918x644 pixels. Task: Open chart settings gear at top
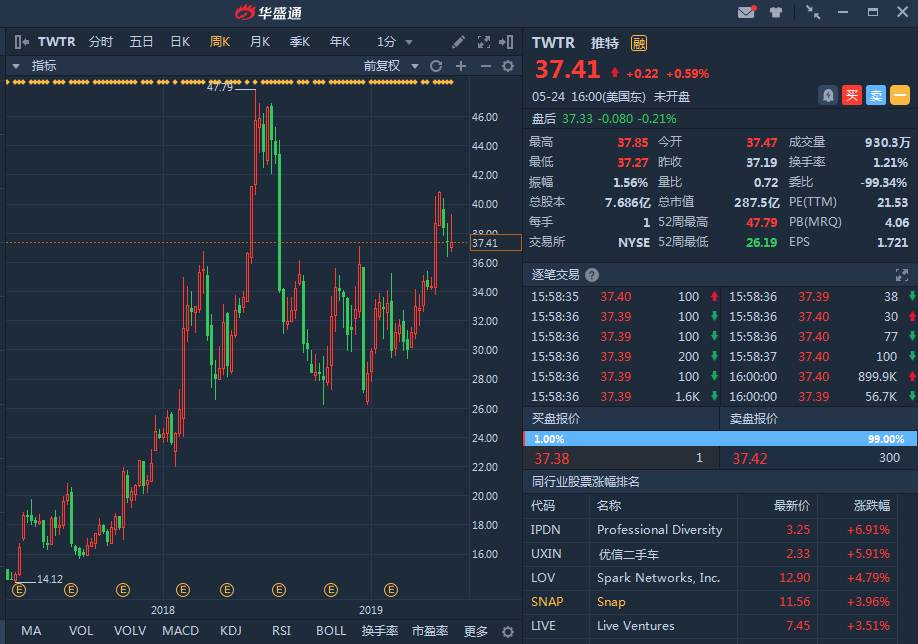tap(508, 66)
